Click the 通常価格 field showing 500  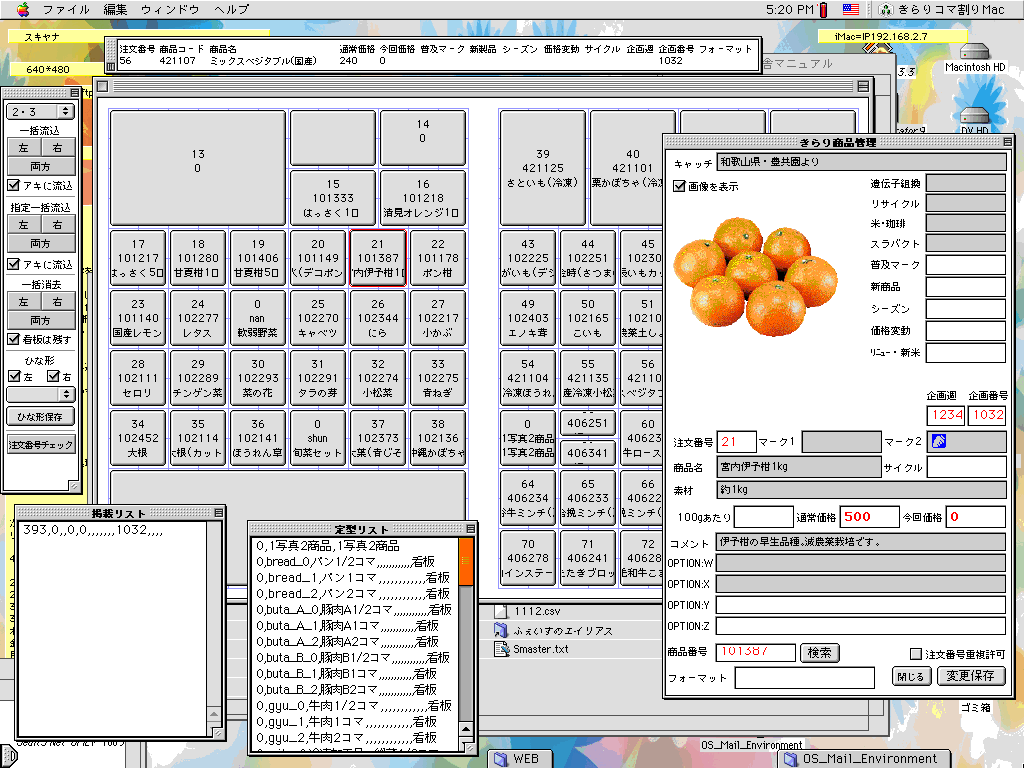[869, 517]
